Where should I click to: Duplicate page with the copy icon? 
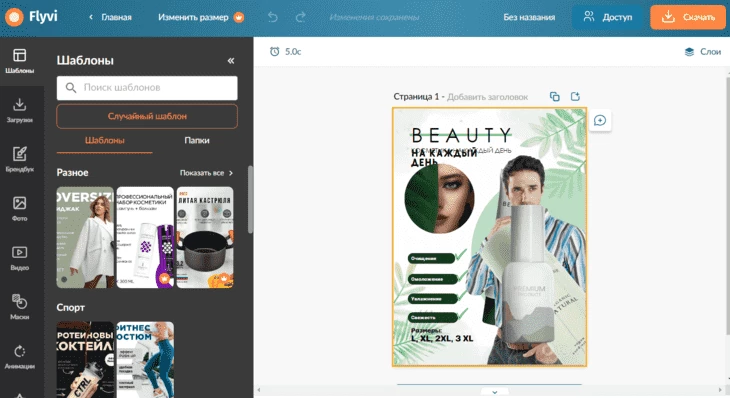pos(554,96)
